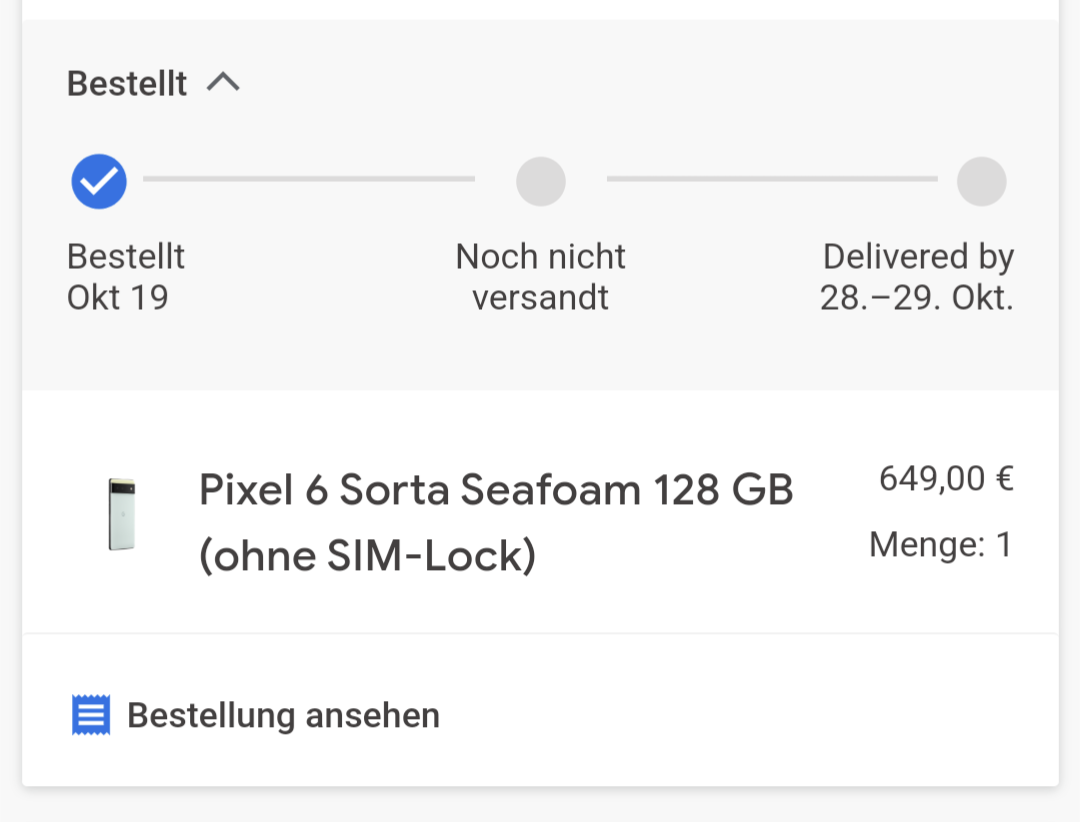
Task: Collapse the Bestellt section using the chevron
Action: pos(223,83)
